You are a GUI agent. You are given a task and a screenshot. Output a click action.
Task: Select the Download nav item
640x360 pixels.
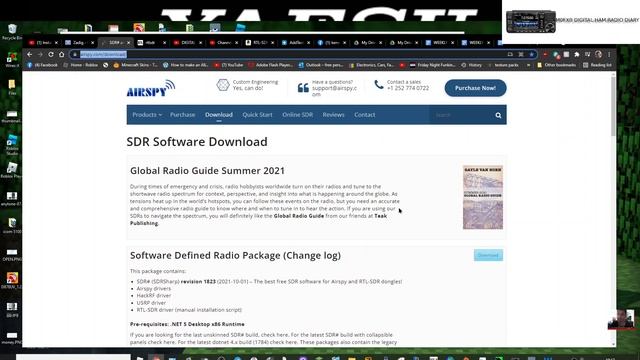219,115
